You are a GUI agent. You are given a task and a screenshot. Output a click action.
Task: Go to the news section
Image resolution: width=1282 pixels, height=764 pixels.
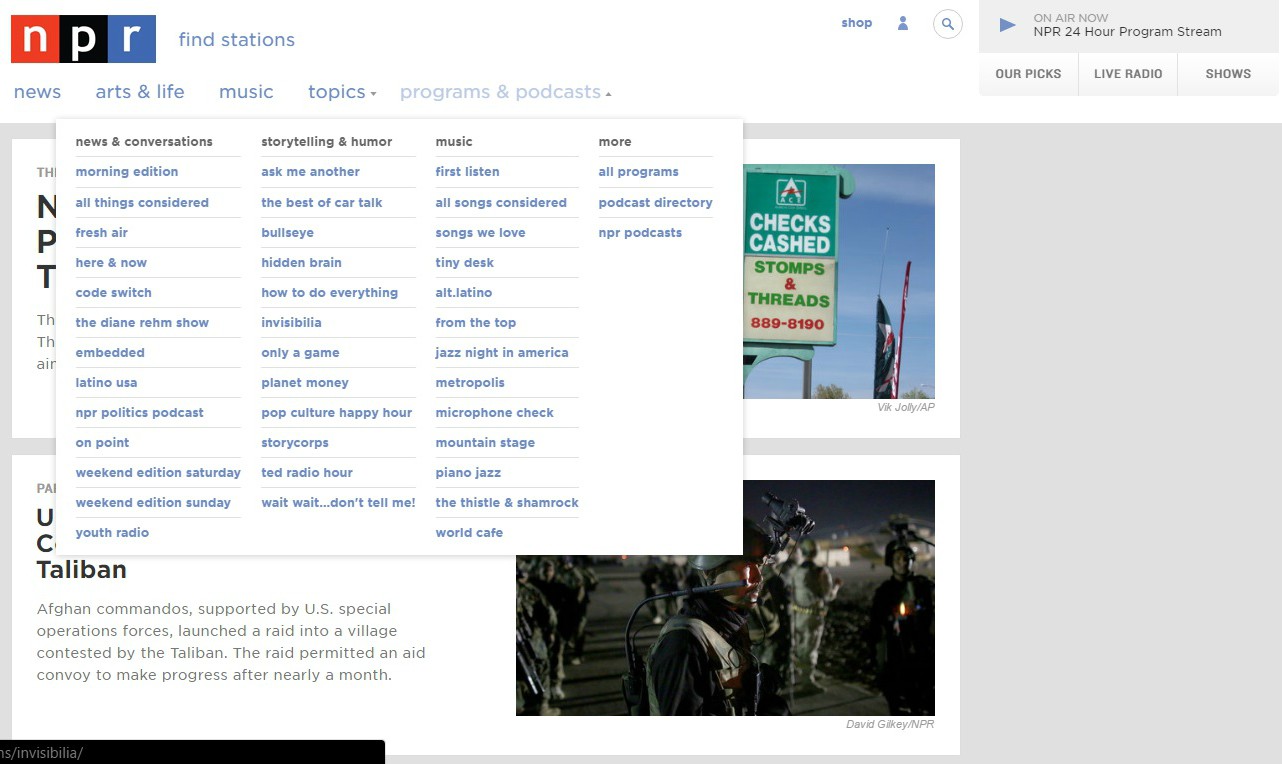(38, 92)
